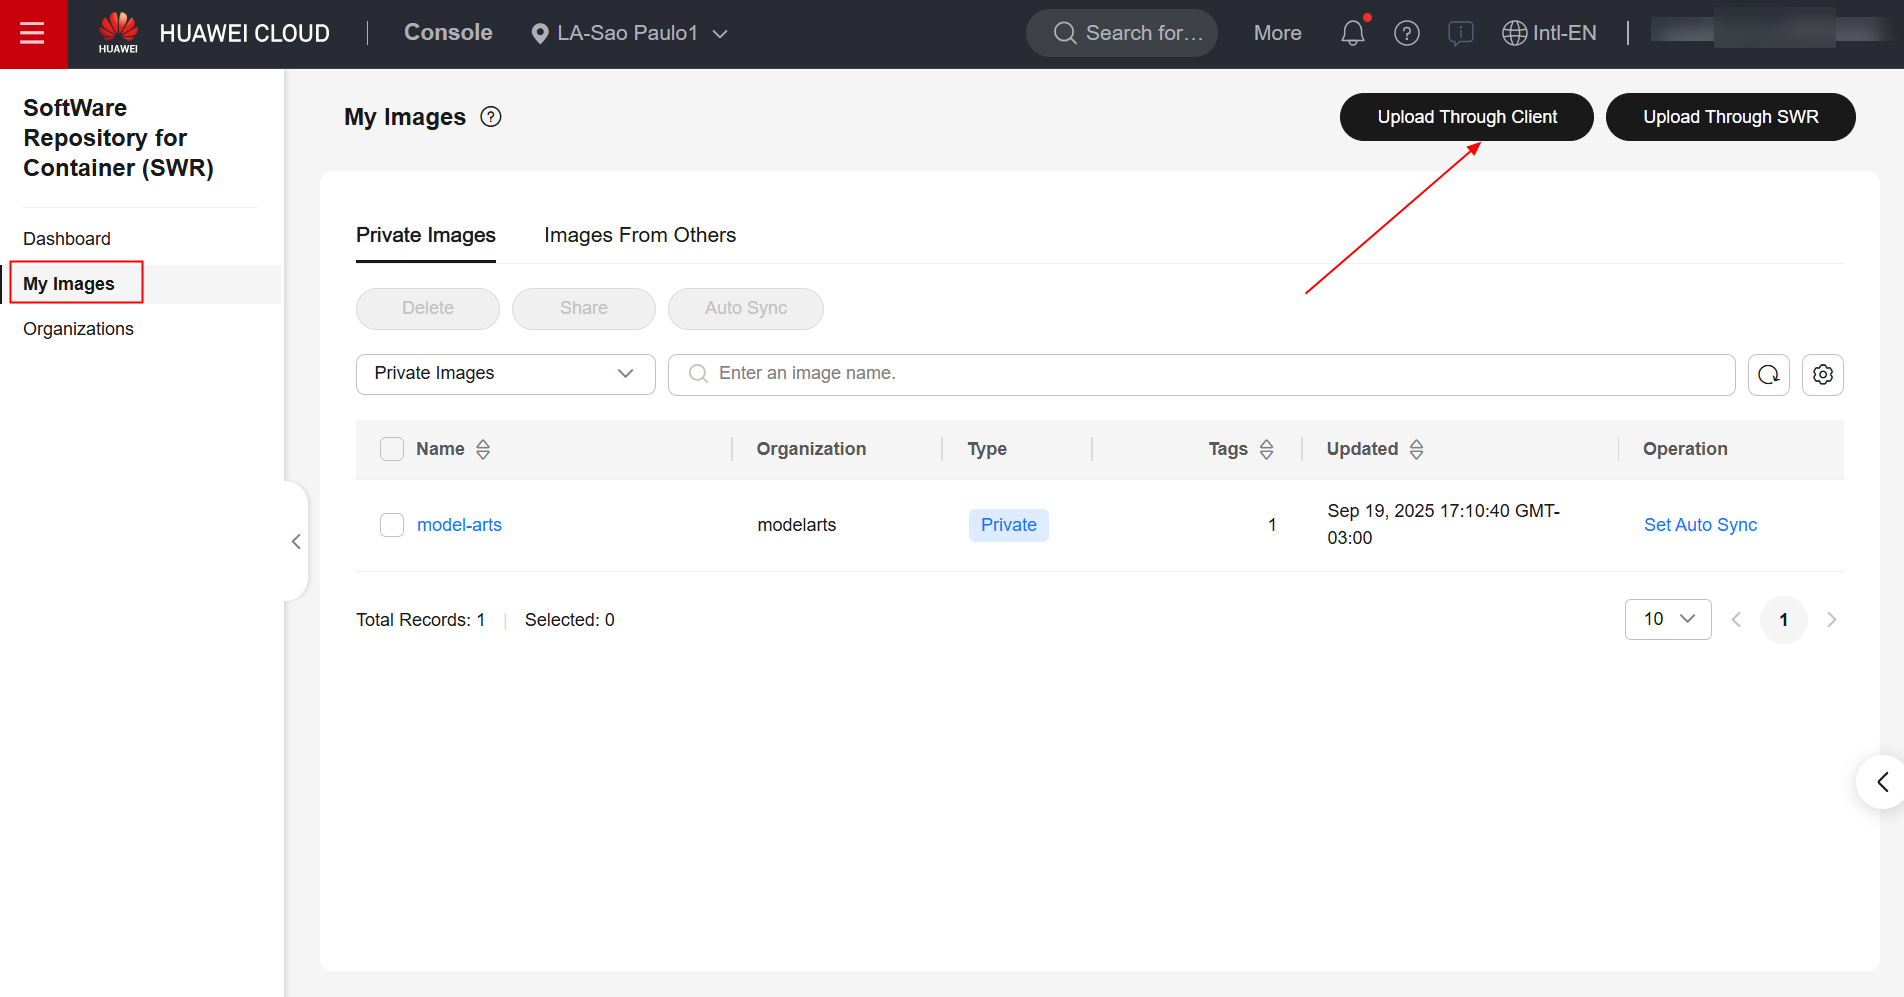Viewport: 1904px width, 997px height.
Task: Expand the LA-Sao Paulo1 region selector
Action: point(628,34)
